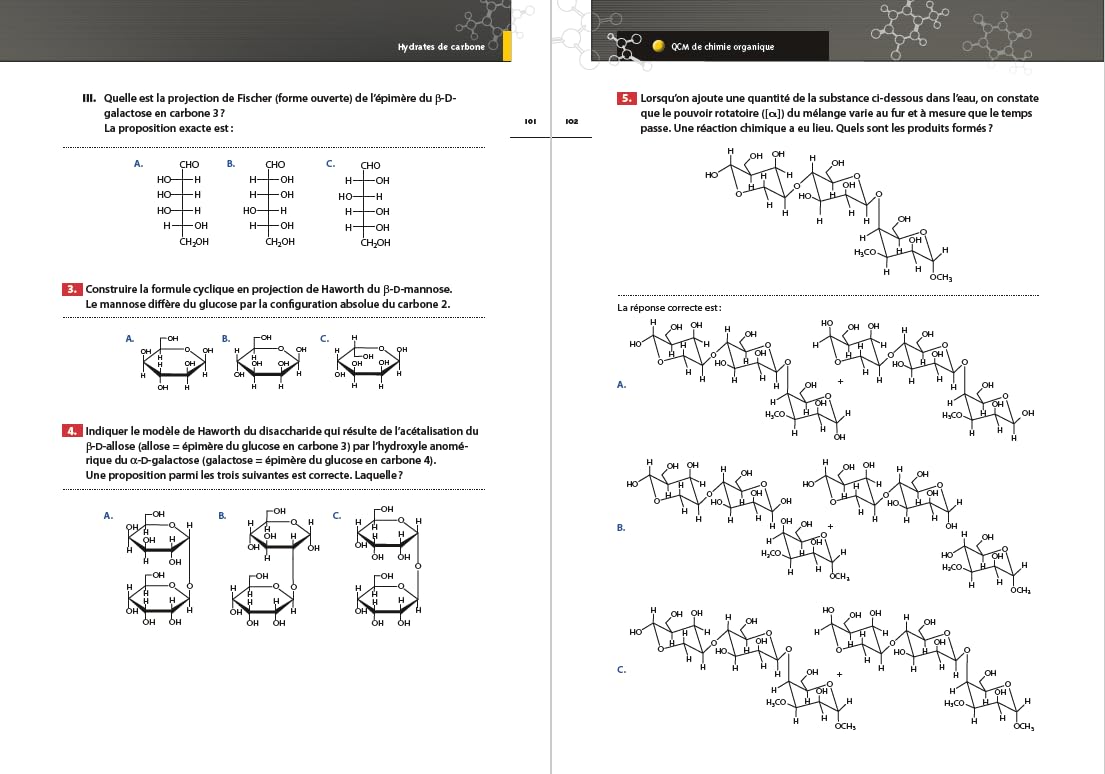
Task: Click page number 102
Action: (x=572, y=121)
